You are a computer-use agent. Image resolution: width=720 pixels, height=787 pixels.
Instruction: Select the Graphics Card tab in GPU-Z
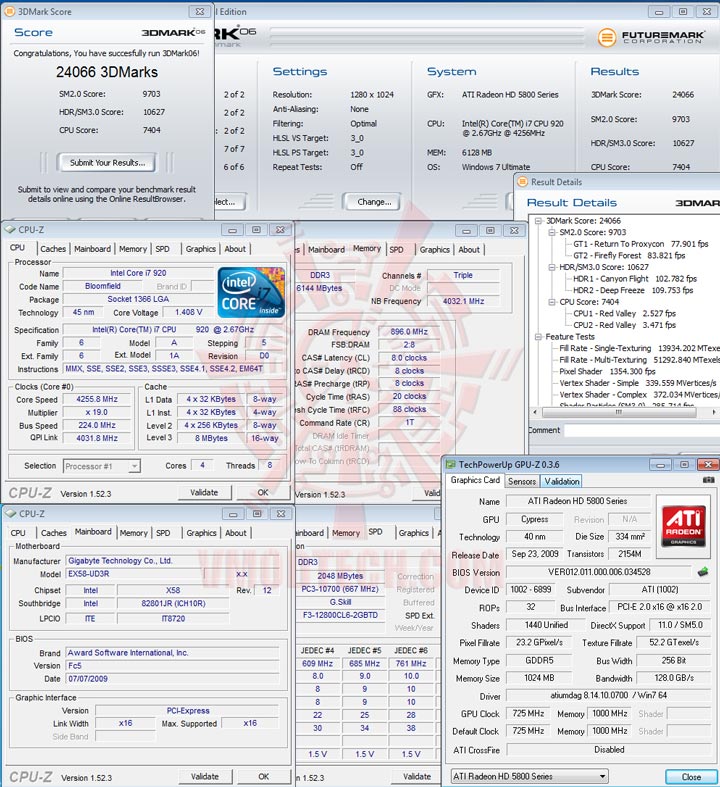point(475,480)
